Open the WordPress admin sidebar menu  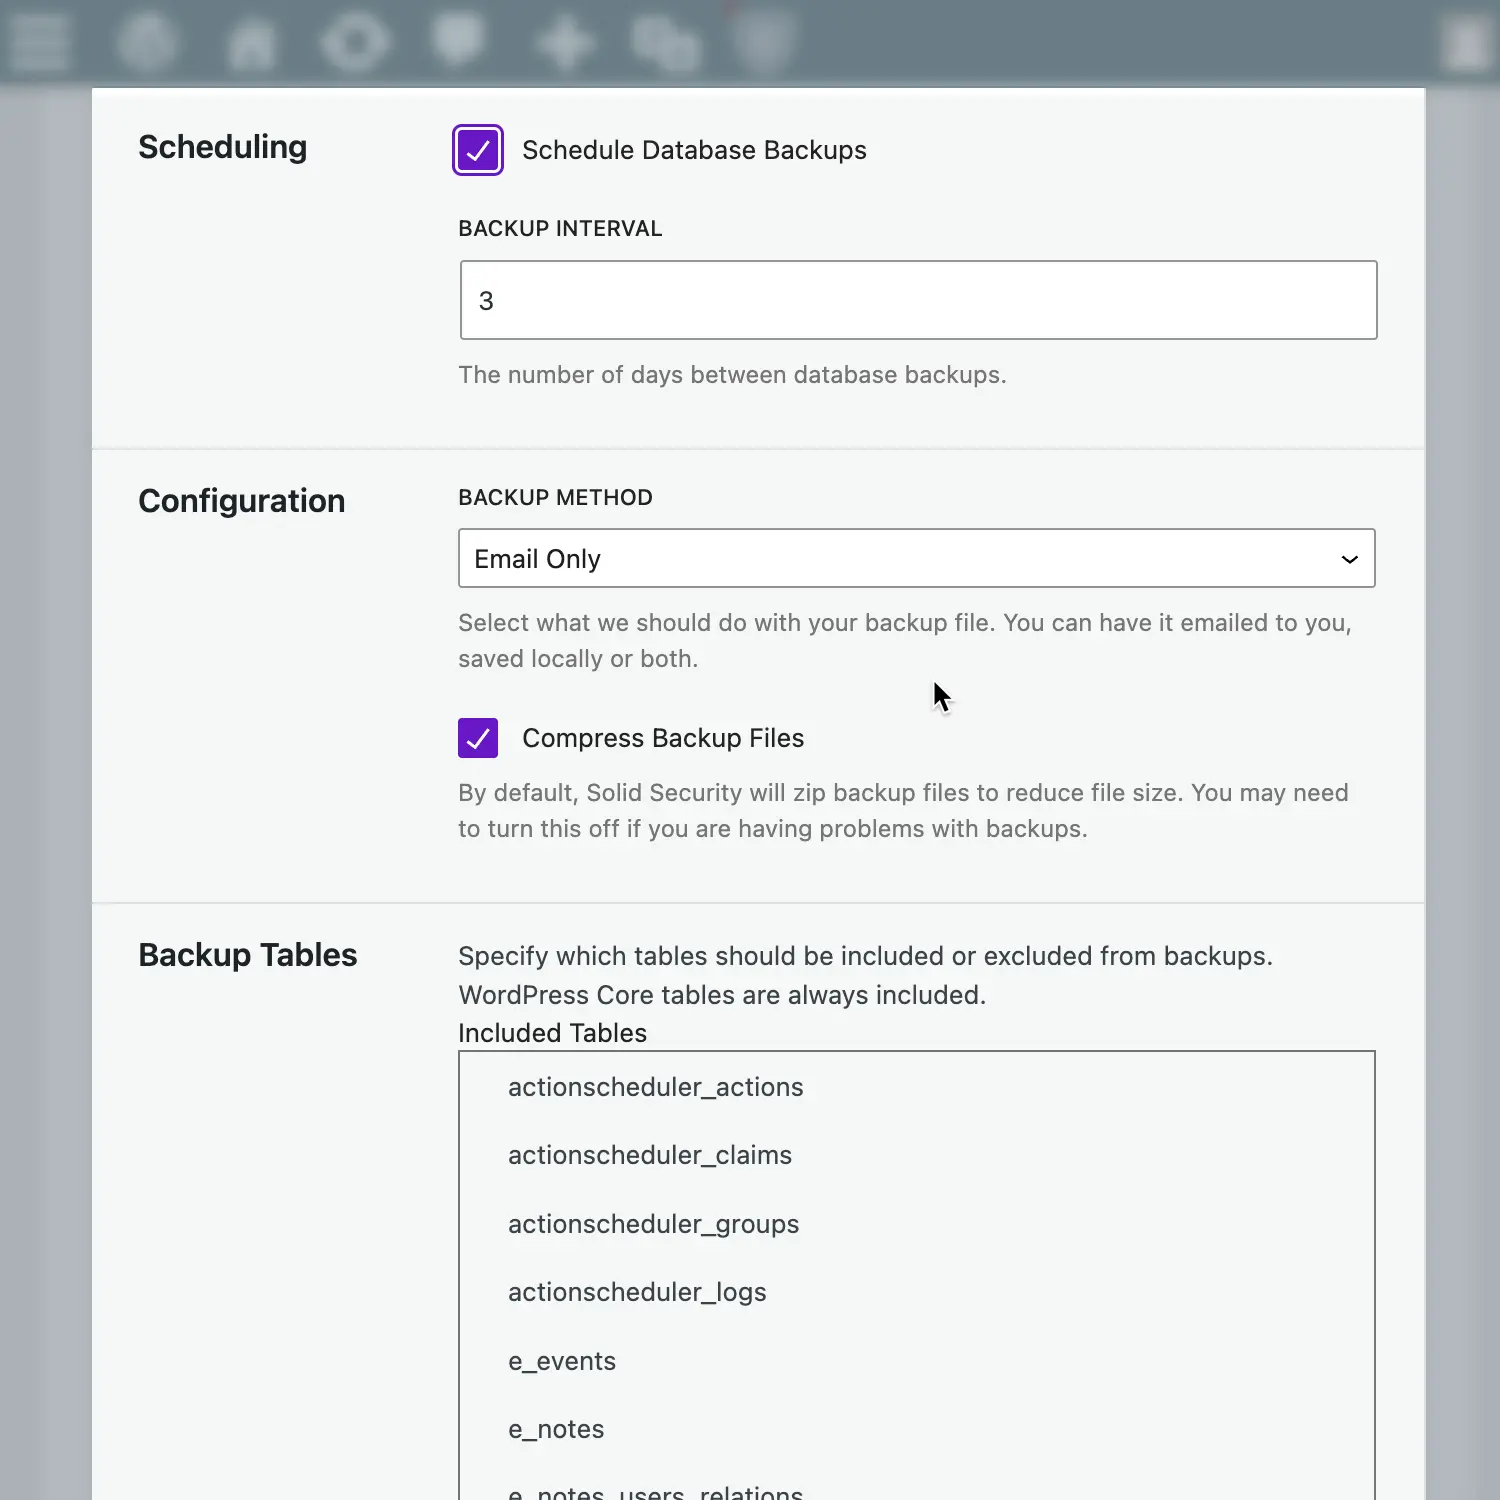(x=38, y=42)
